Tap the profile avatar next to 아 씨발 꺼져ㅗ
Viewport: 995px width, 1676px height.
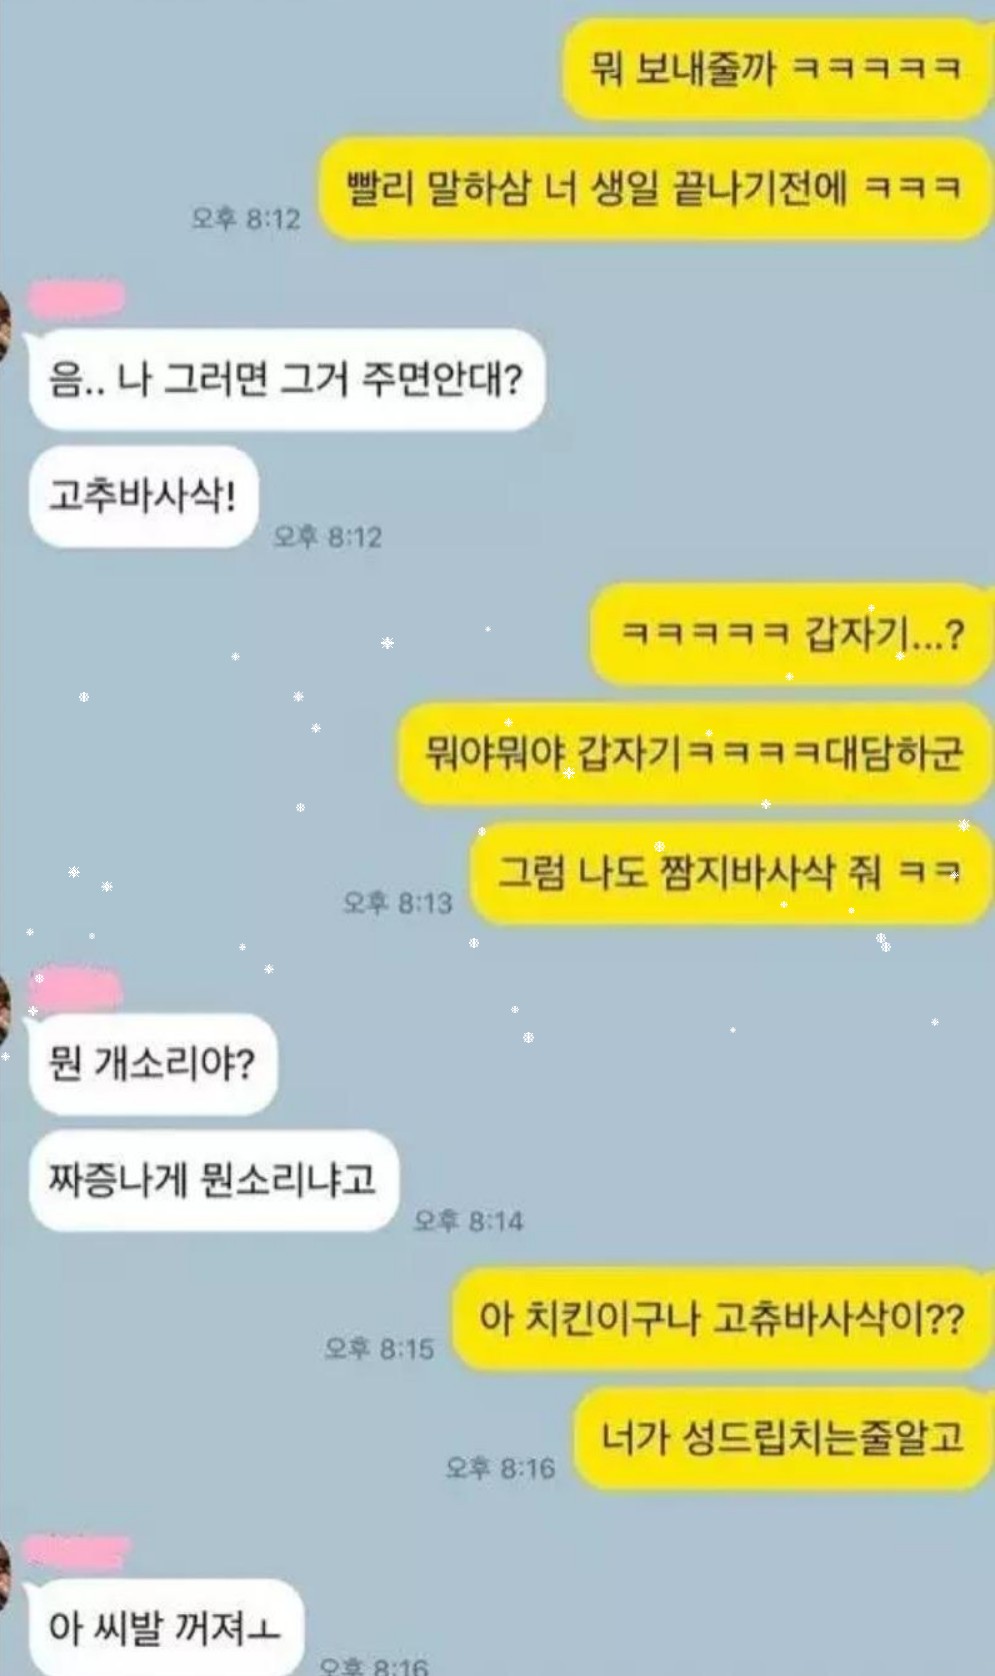(4, 1573)
